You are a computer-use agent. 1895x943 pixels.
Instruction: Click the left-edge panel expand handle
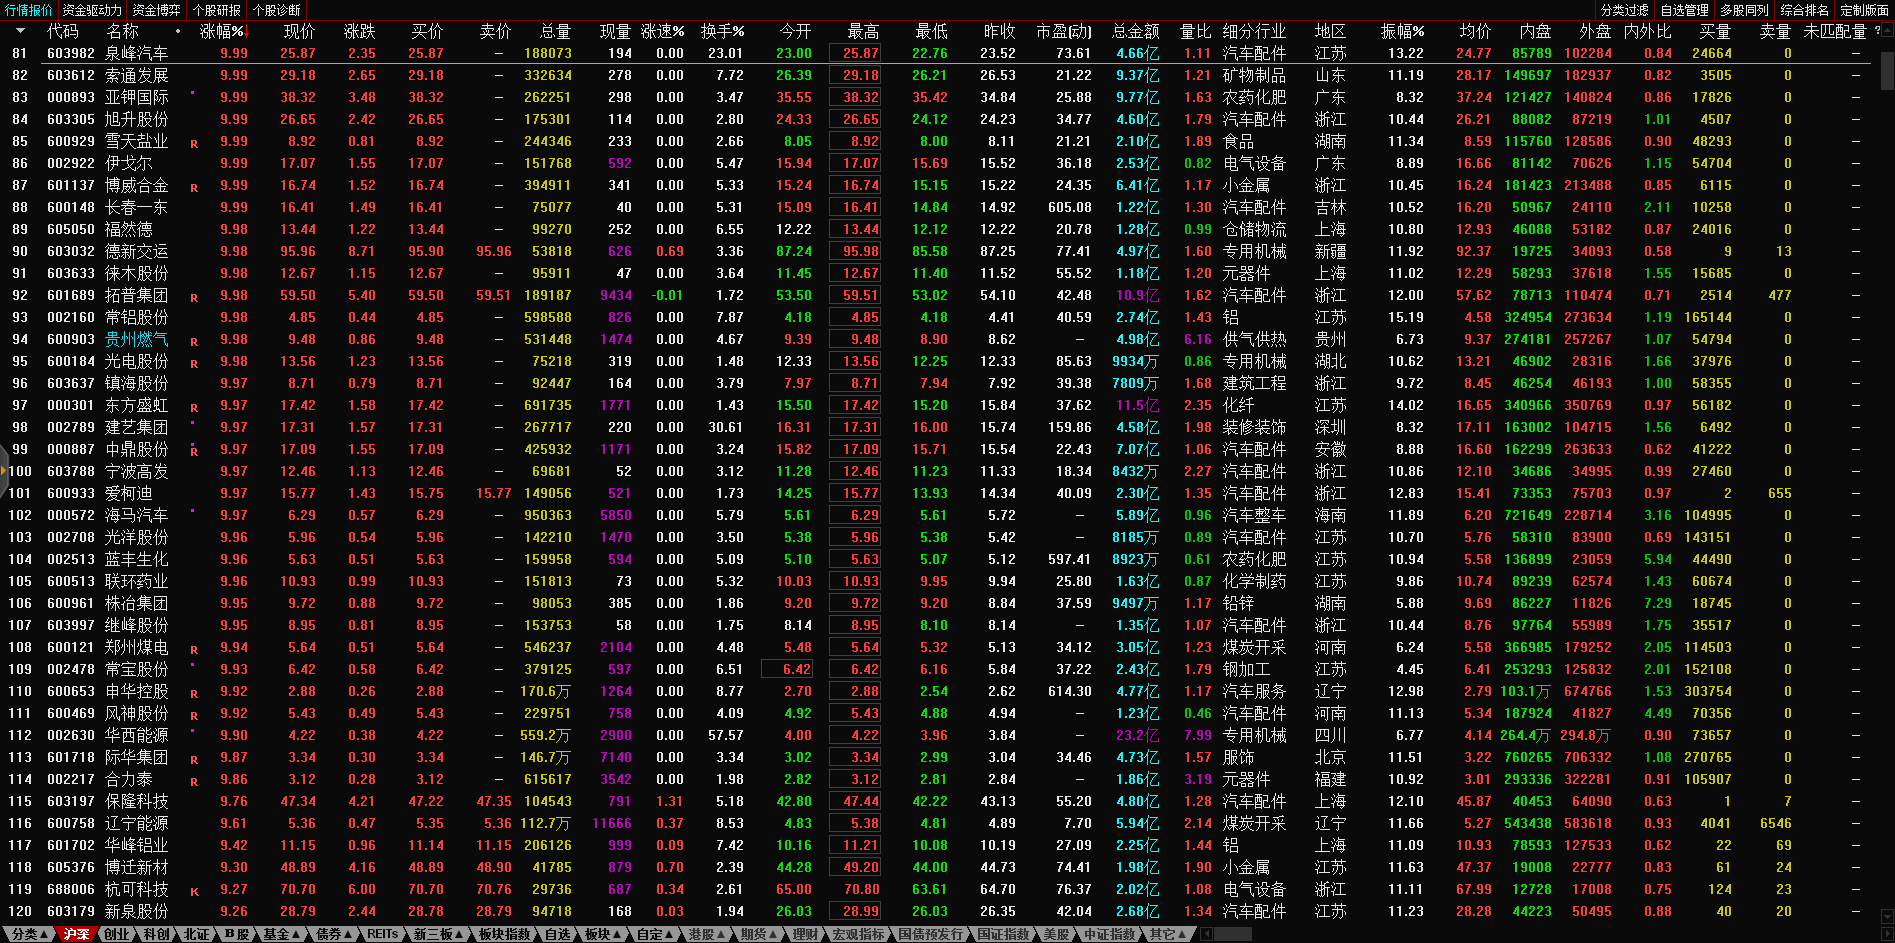tap(4, 471)
